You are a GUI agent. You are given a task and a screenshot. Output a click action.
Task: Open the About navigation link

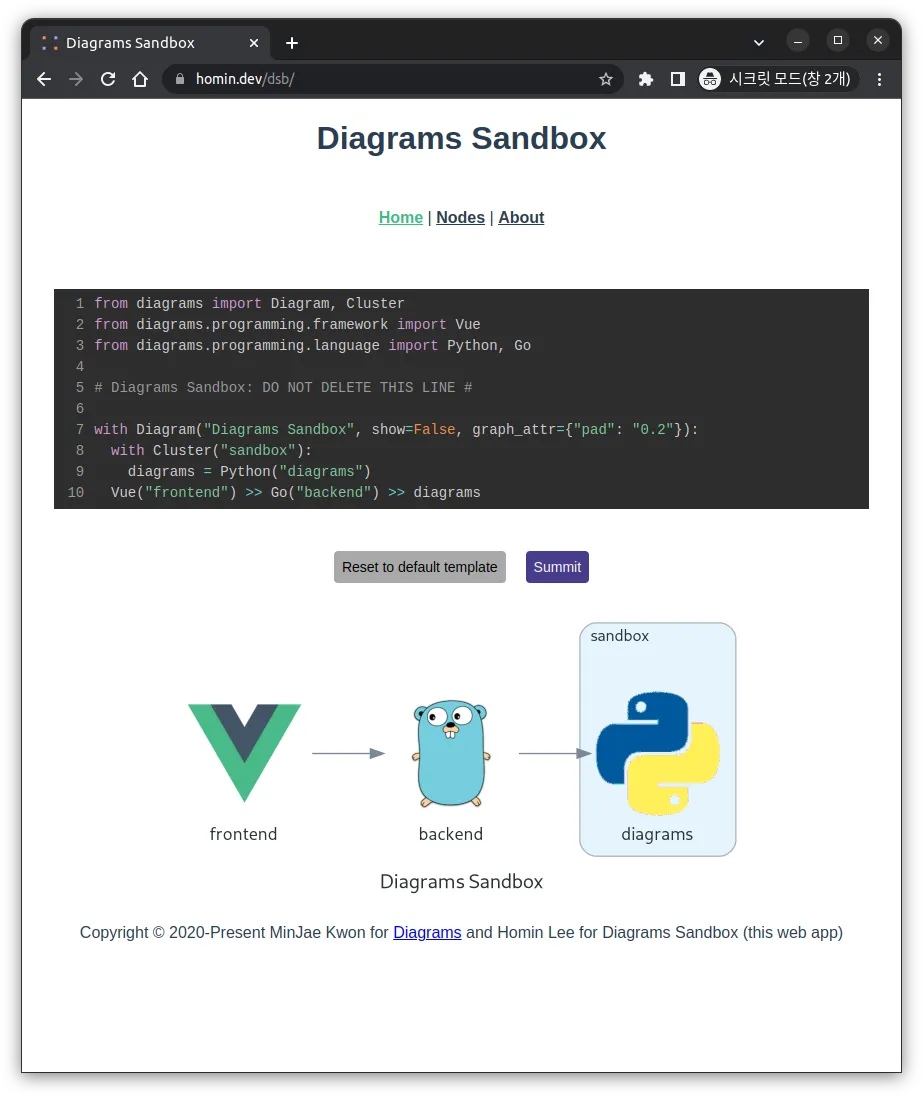coord(521,218)
